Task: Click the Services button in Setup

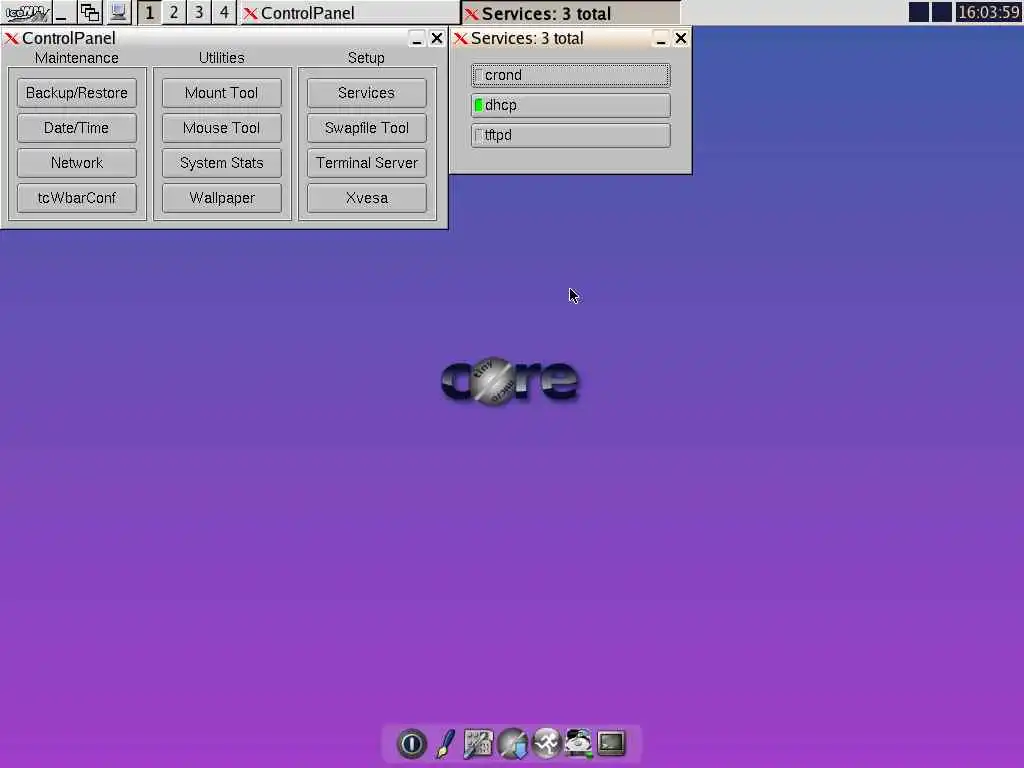Action: tap(366, 93)
